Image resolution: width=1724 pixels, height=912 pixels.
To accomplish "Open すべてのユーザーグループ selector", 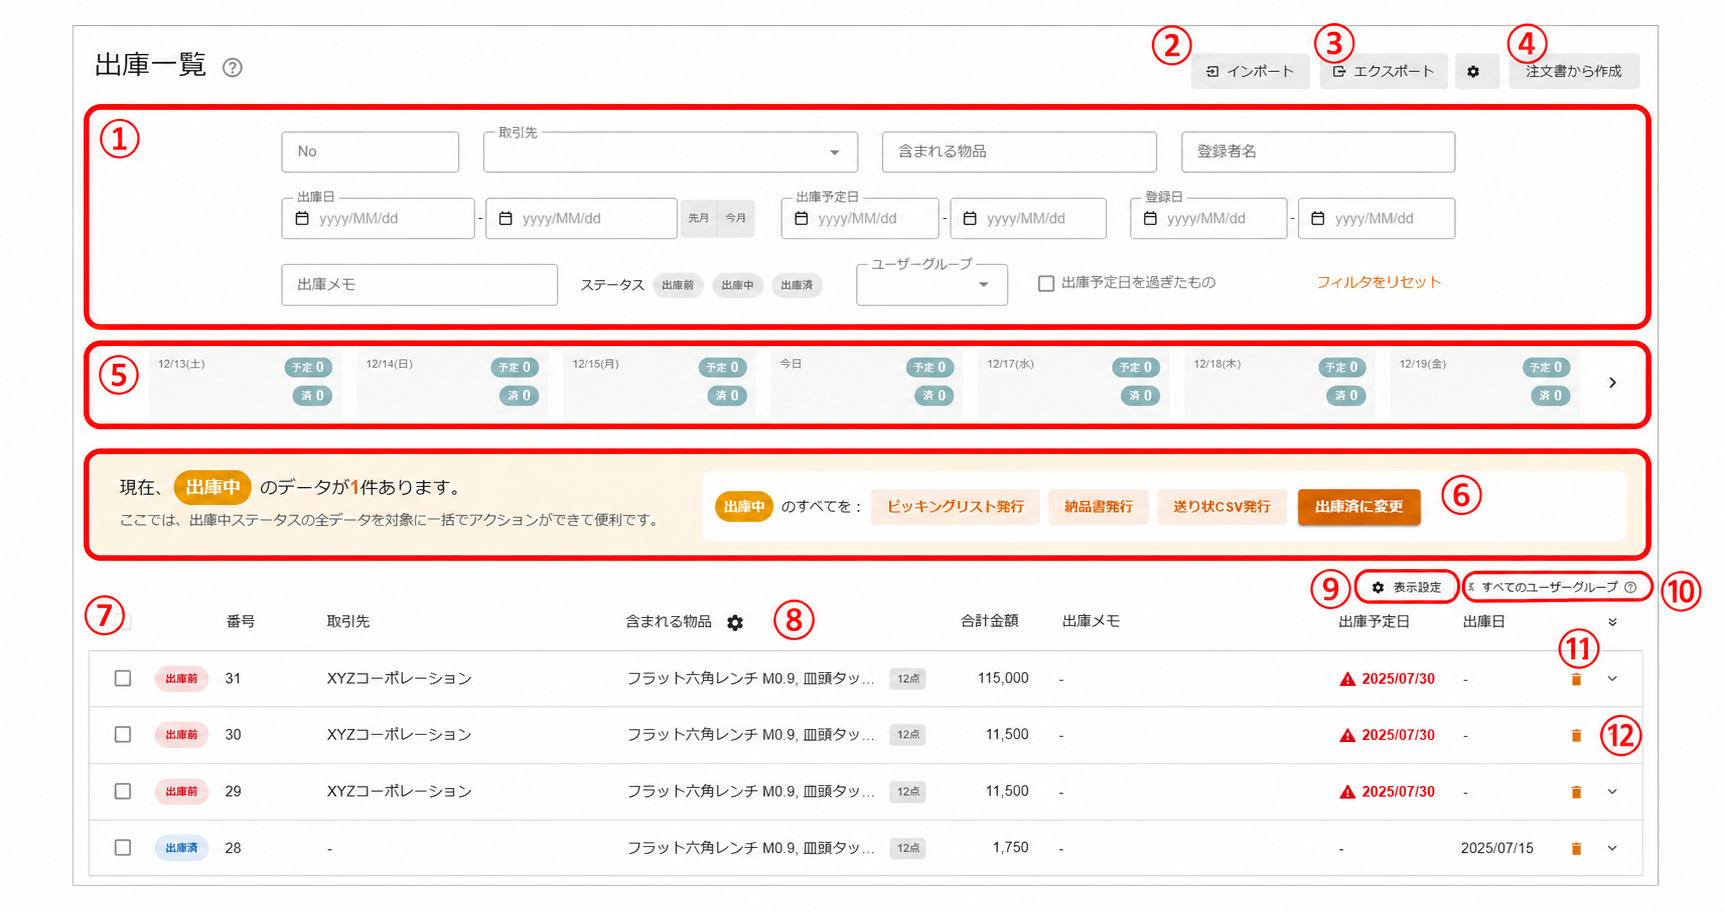I will (x=1548, y=587).
